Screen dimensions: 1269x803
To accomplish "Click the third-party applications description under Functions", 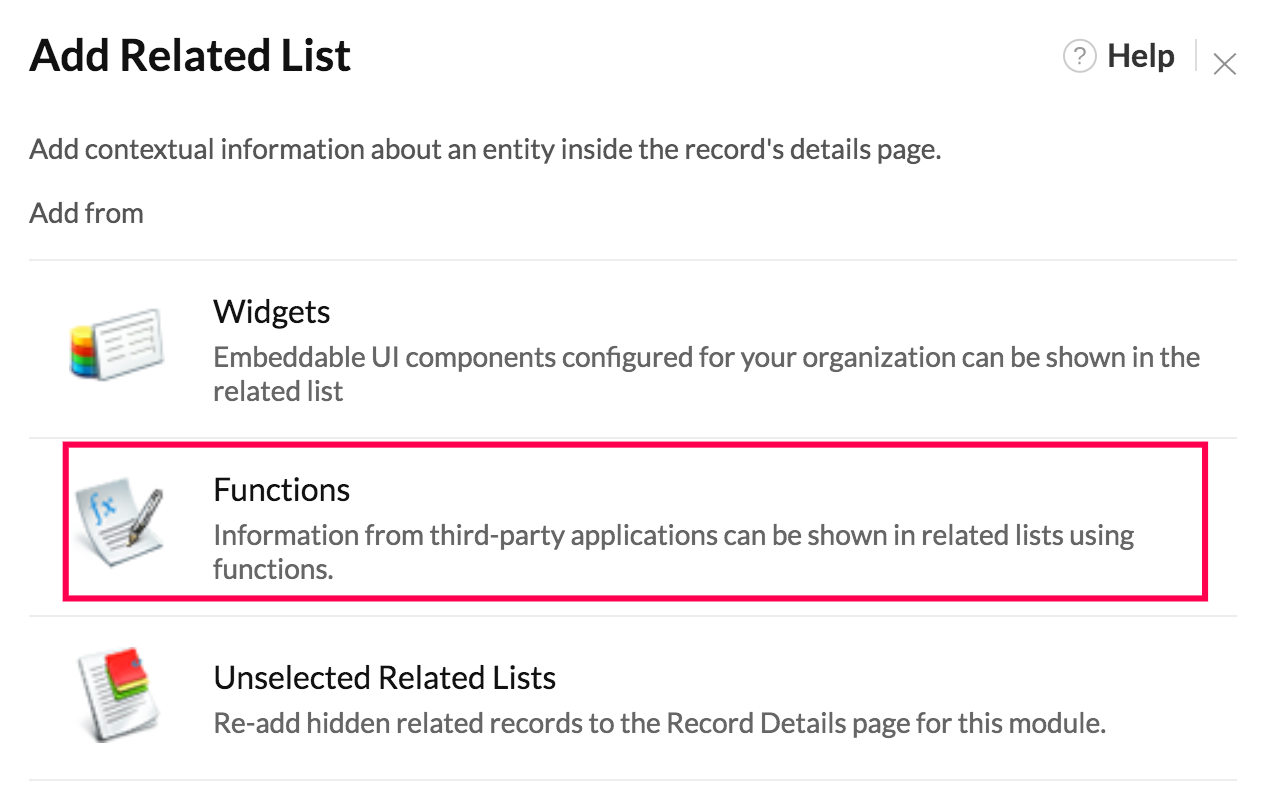I will [674, 552].
